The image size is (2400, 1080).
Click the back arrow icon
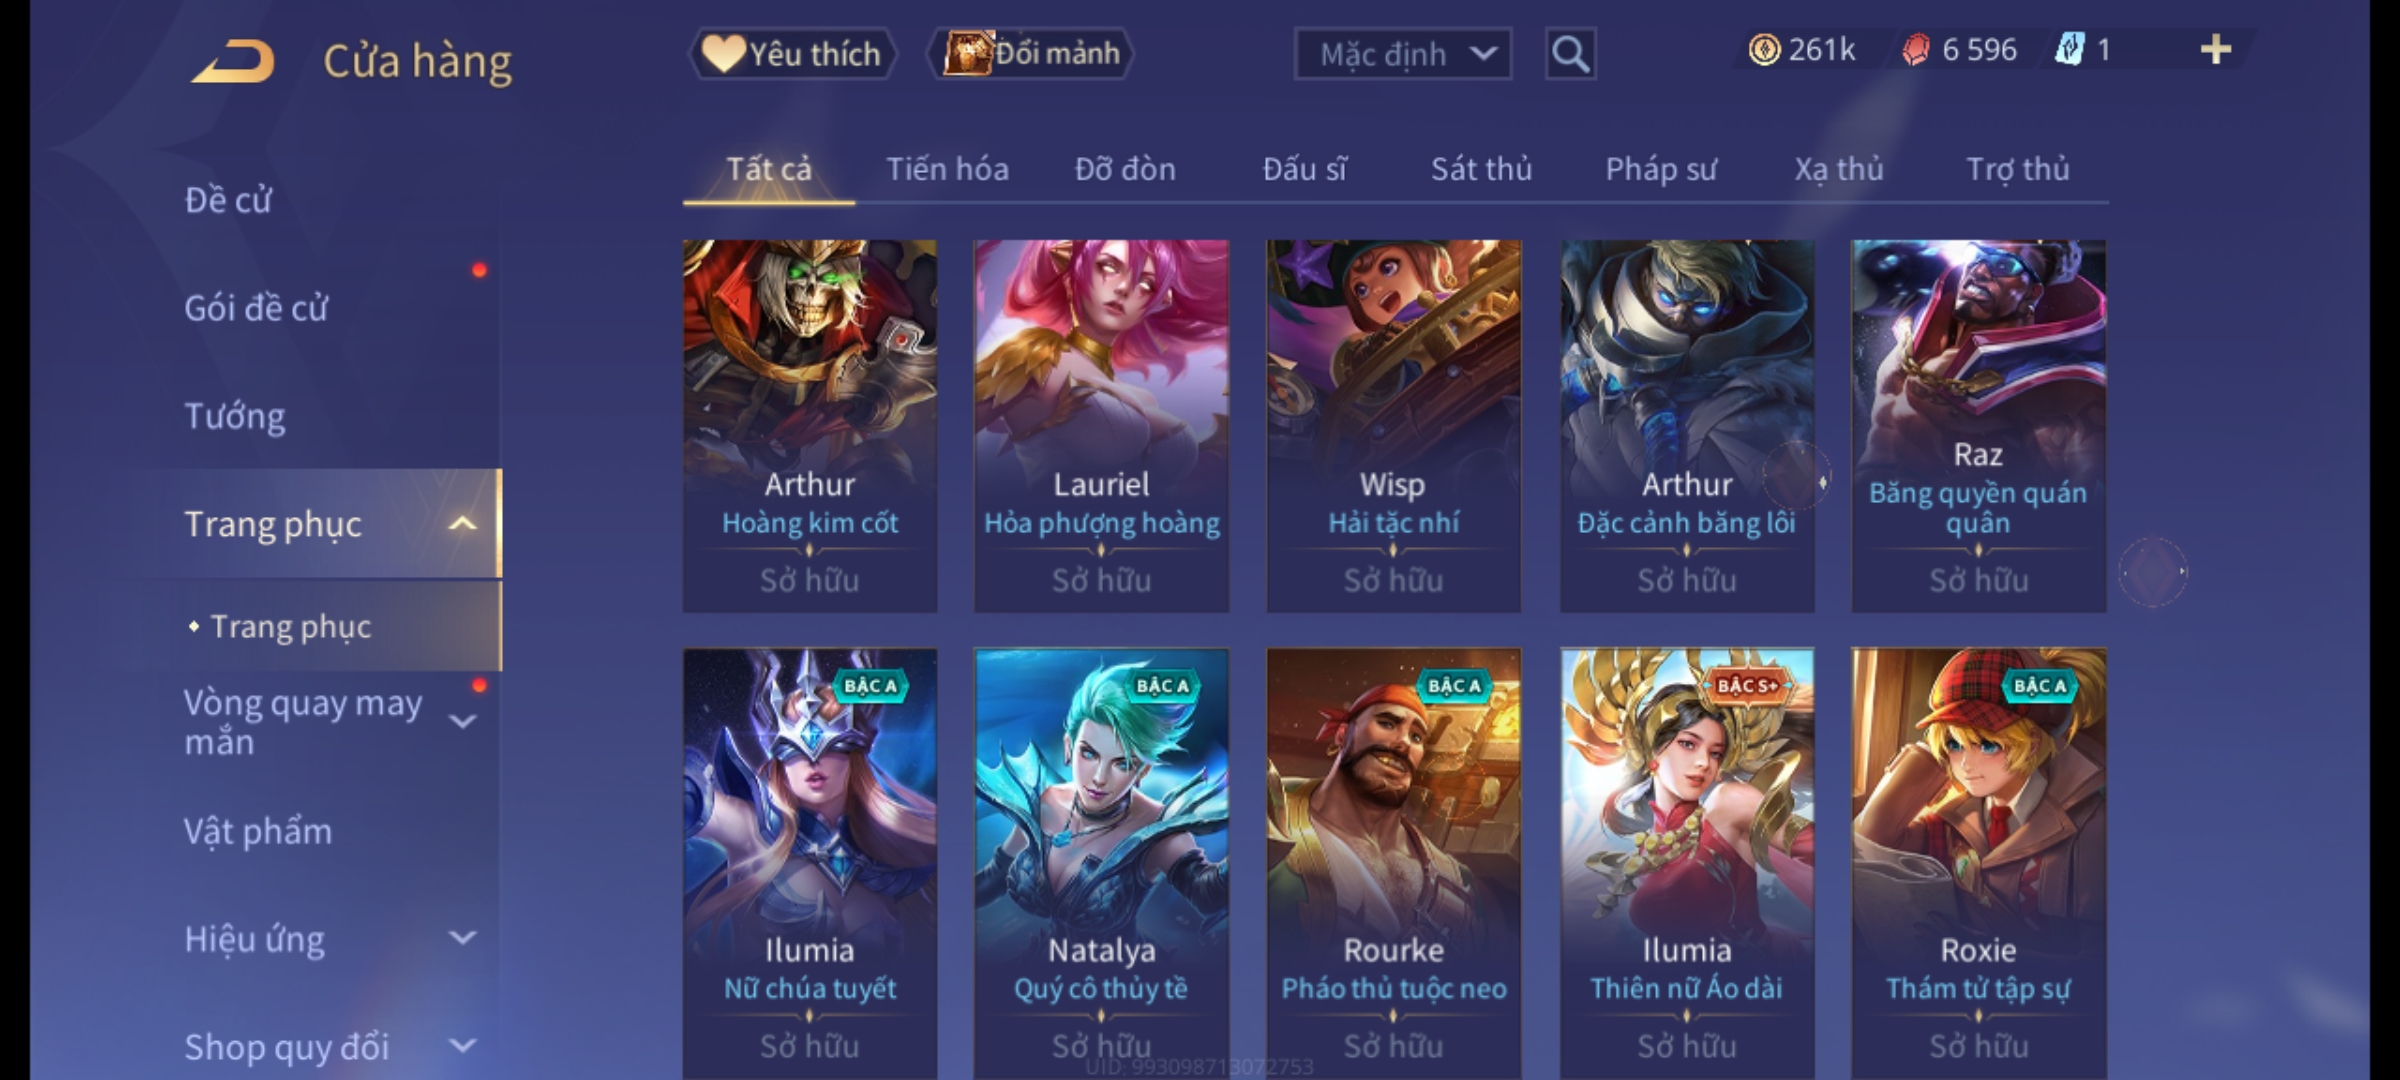pyautogui.click(x=234, y=61)
